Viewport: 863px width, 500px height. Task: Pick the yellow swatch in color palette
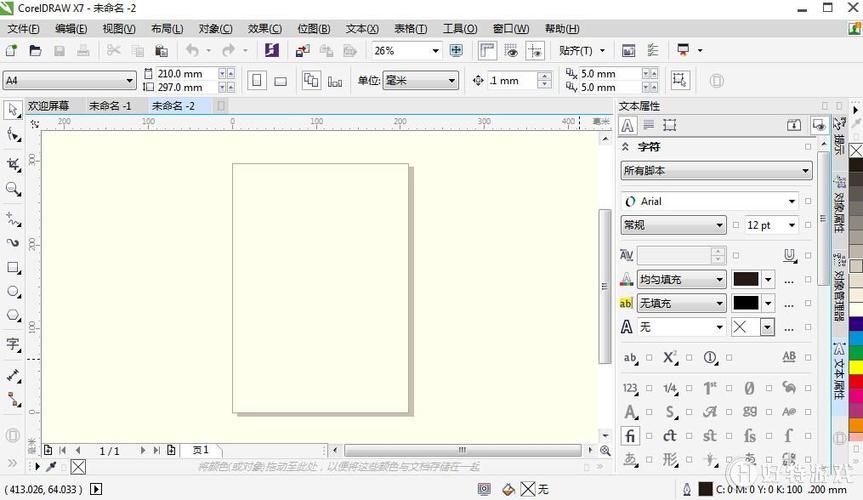tap(856, 367)
